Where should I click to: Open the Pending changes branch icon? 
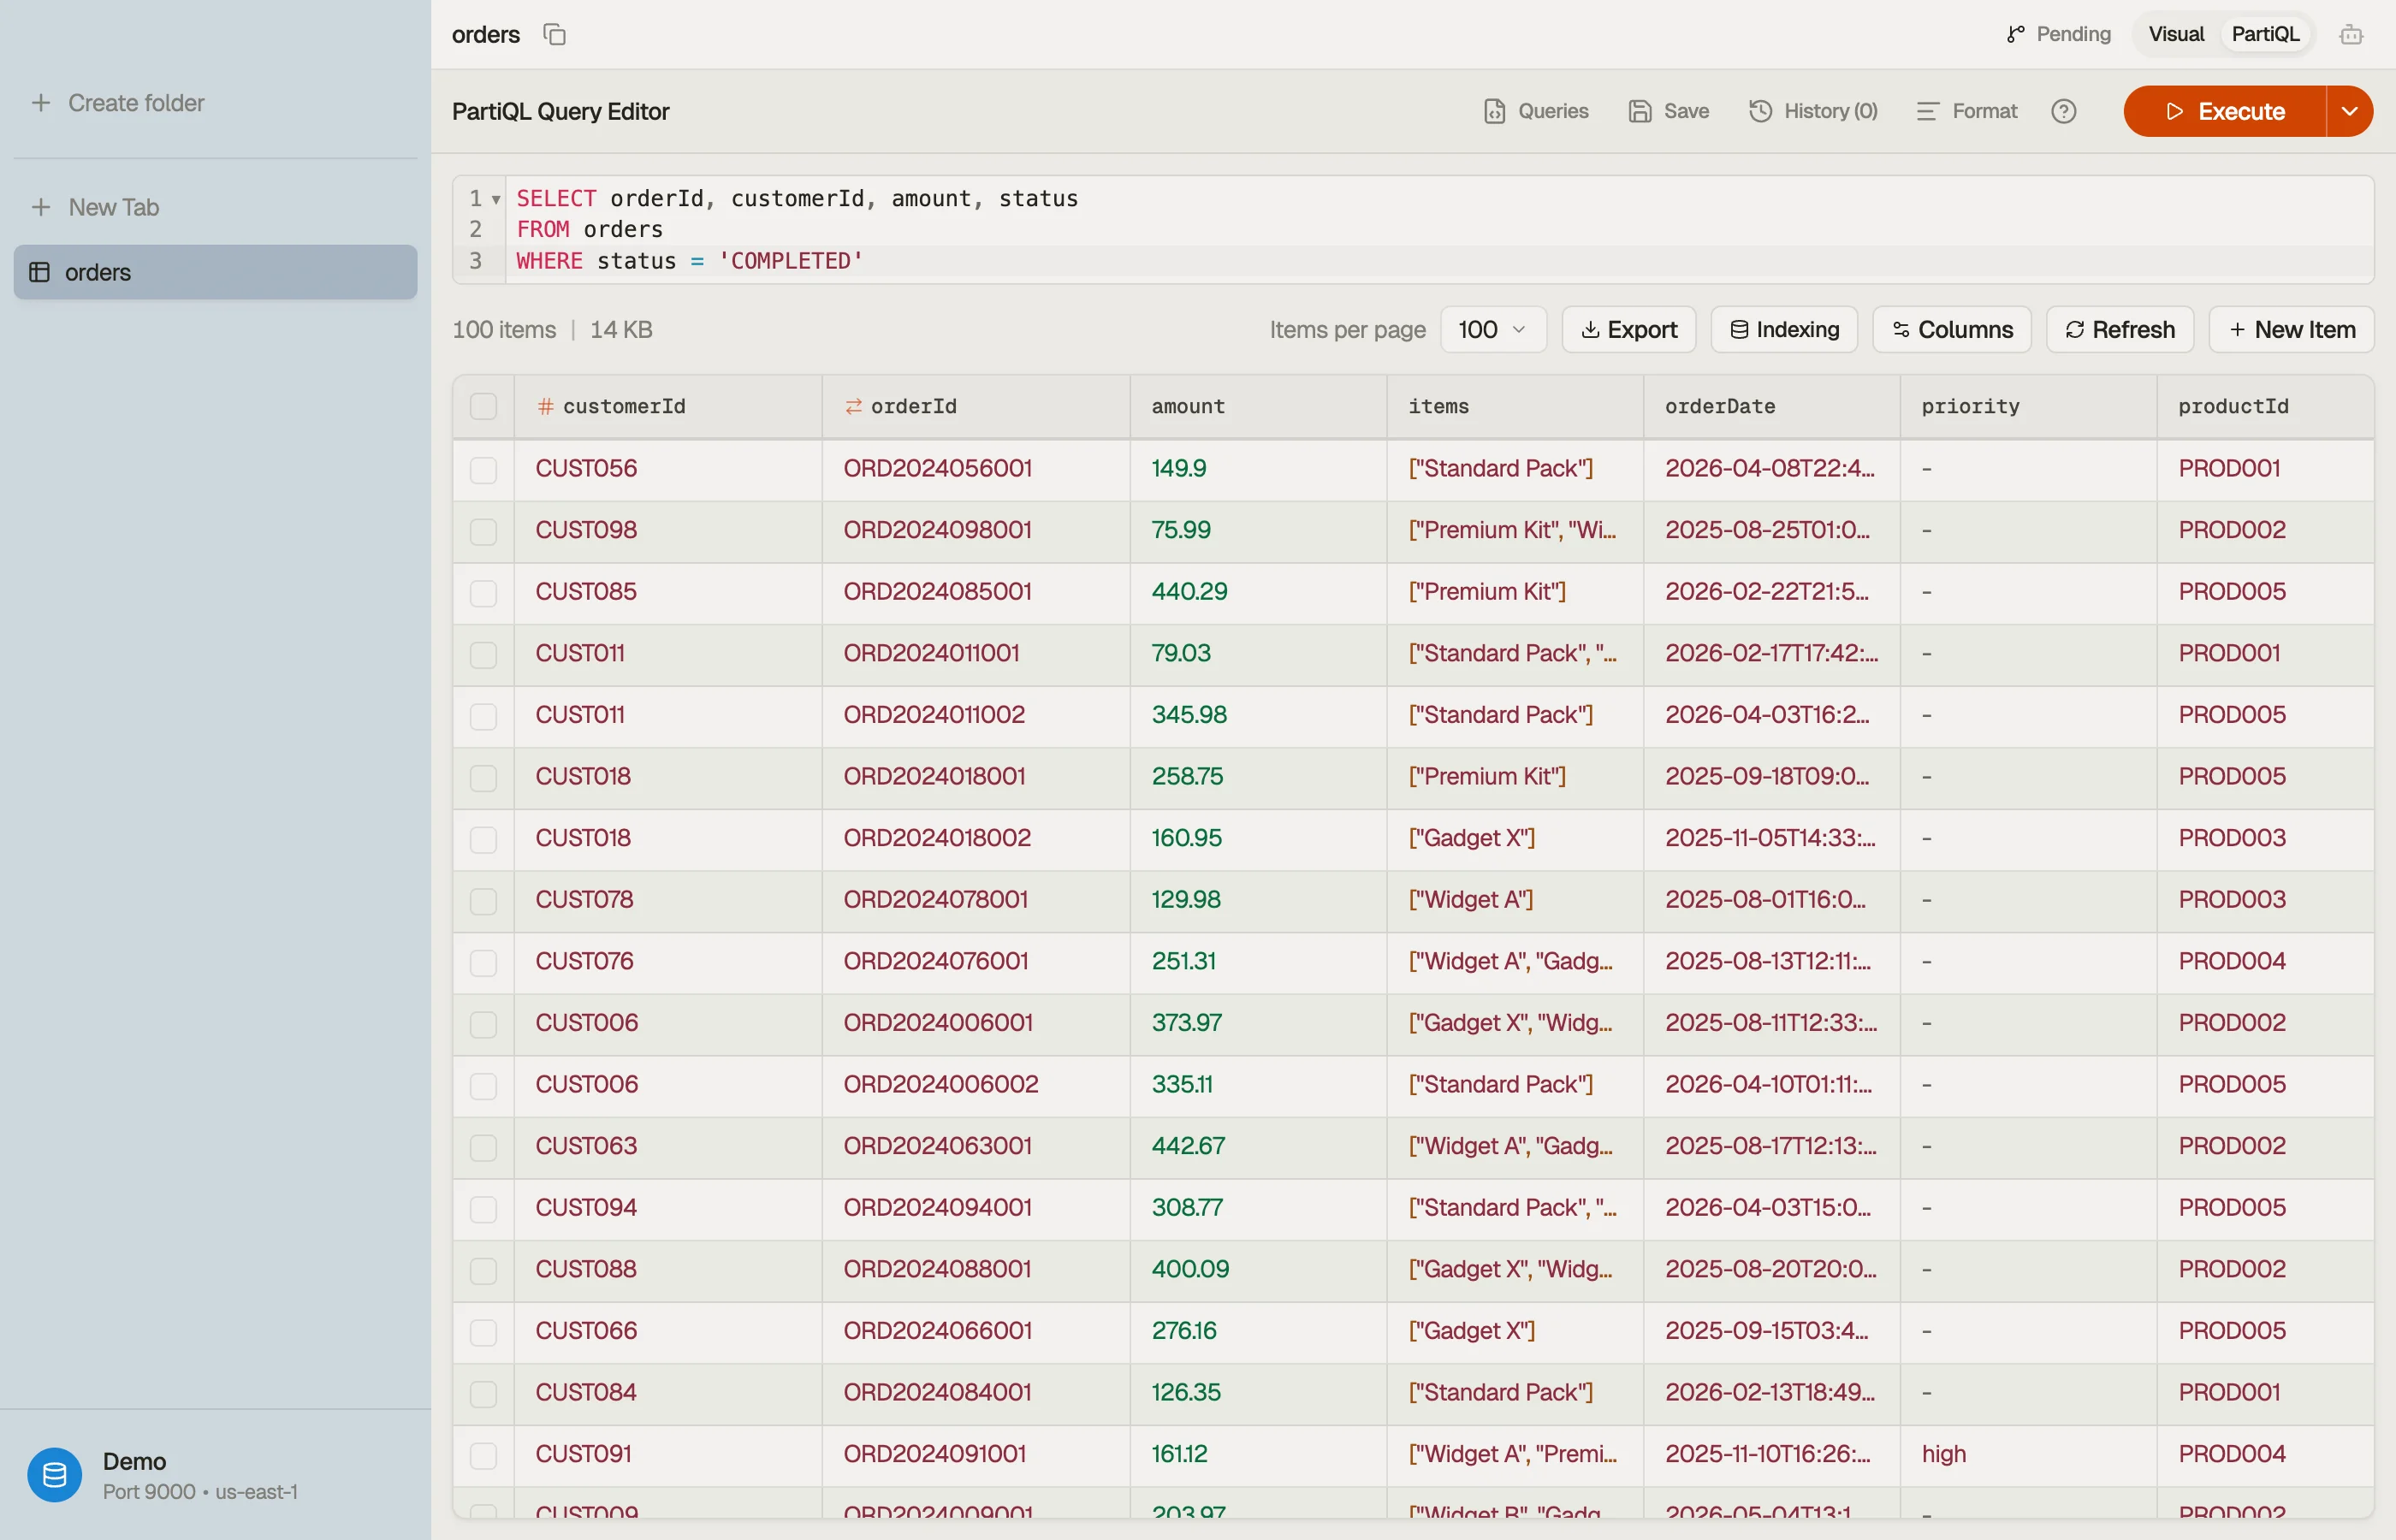(2015, 34)
